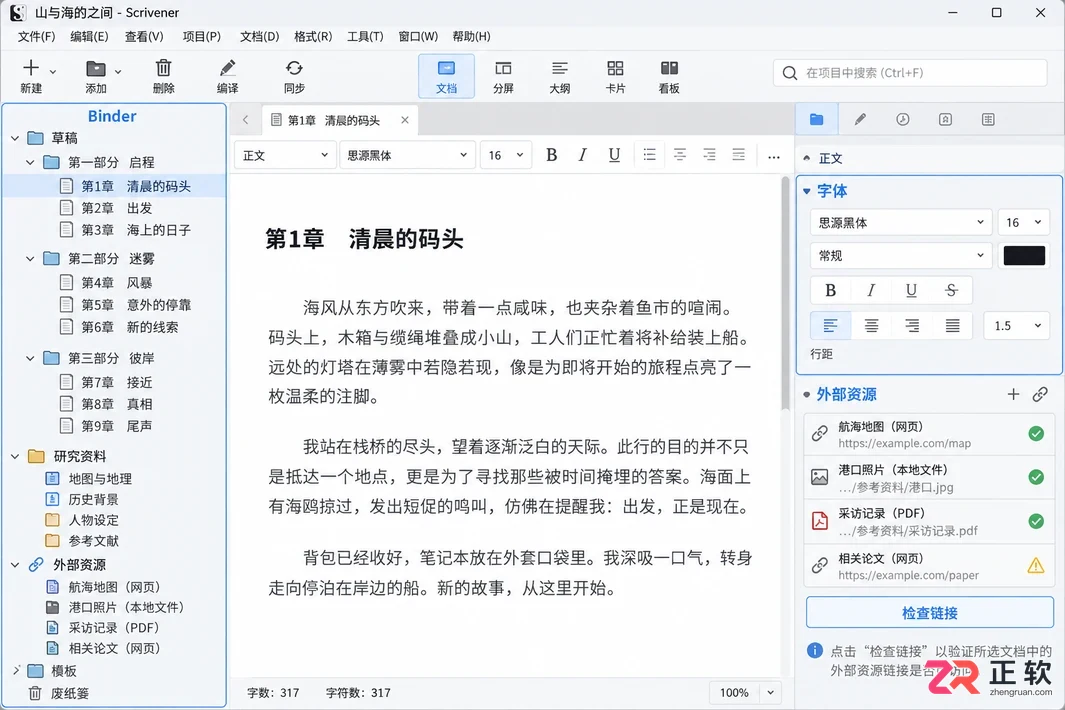Collapse the 草稿 folder in Binder
This screenshot has height=710, width=1065.
click(15, 139)
